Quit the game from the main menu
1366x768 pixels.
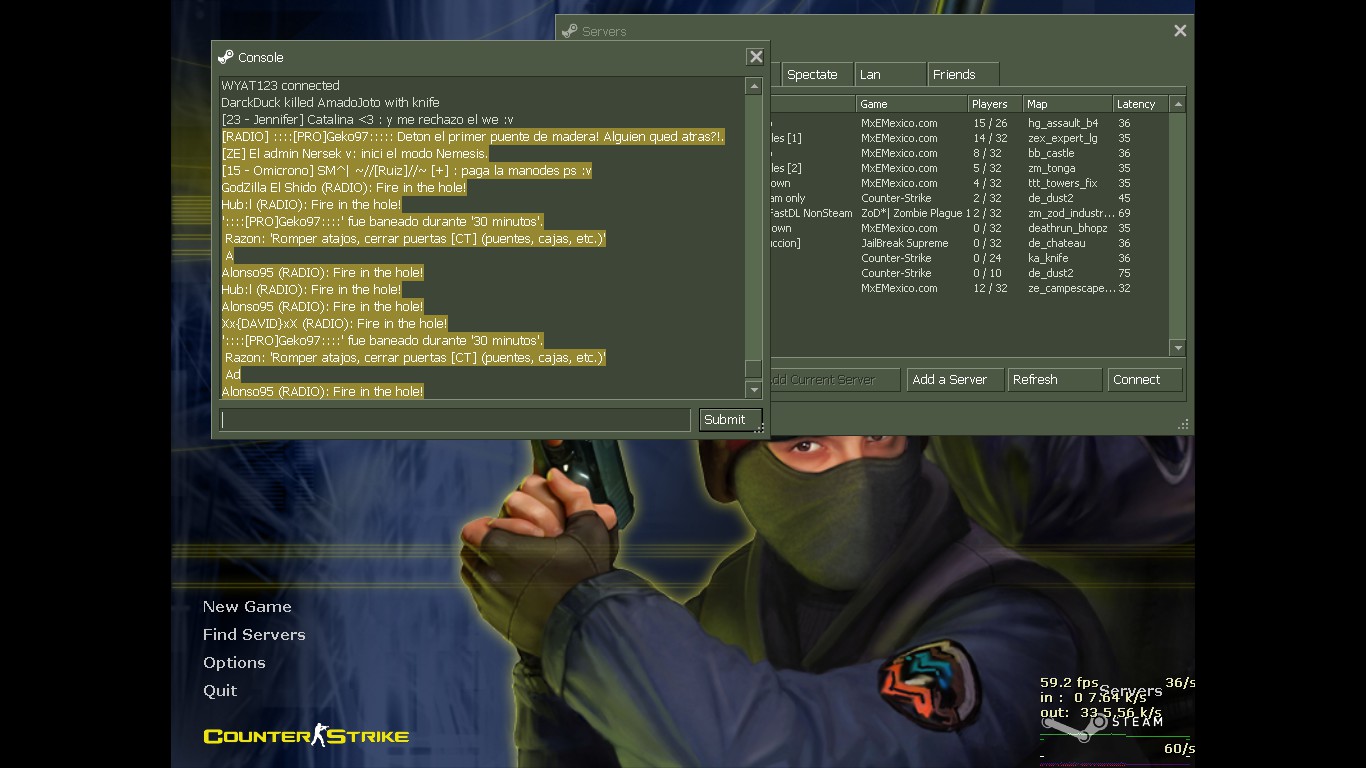[x=220, y=690]
